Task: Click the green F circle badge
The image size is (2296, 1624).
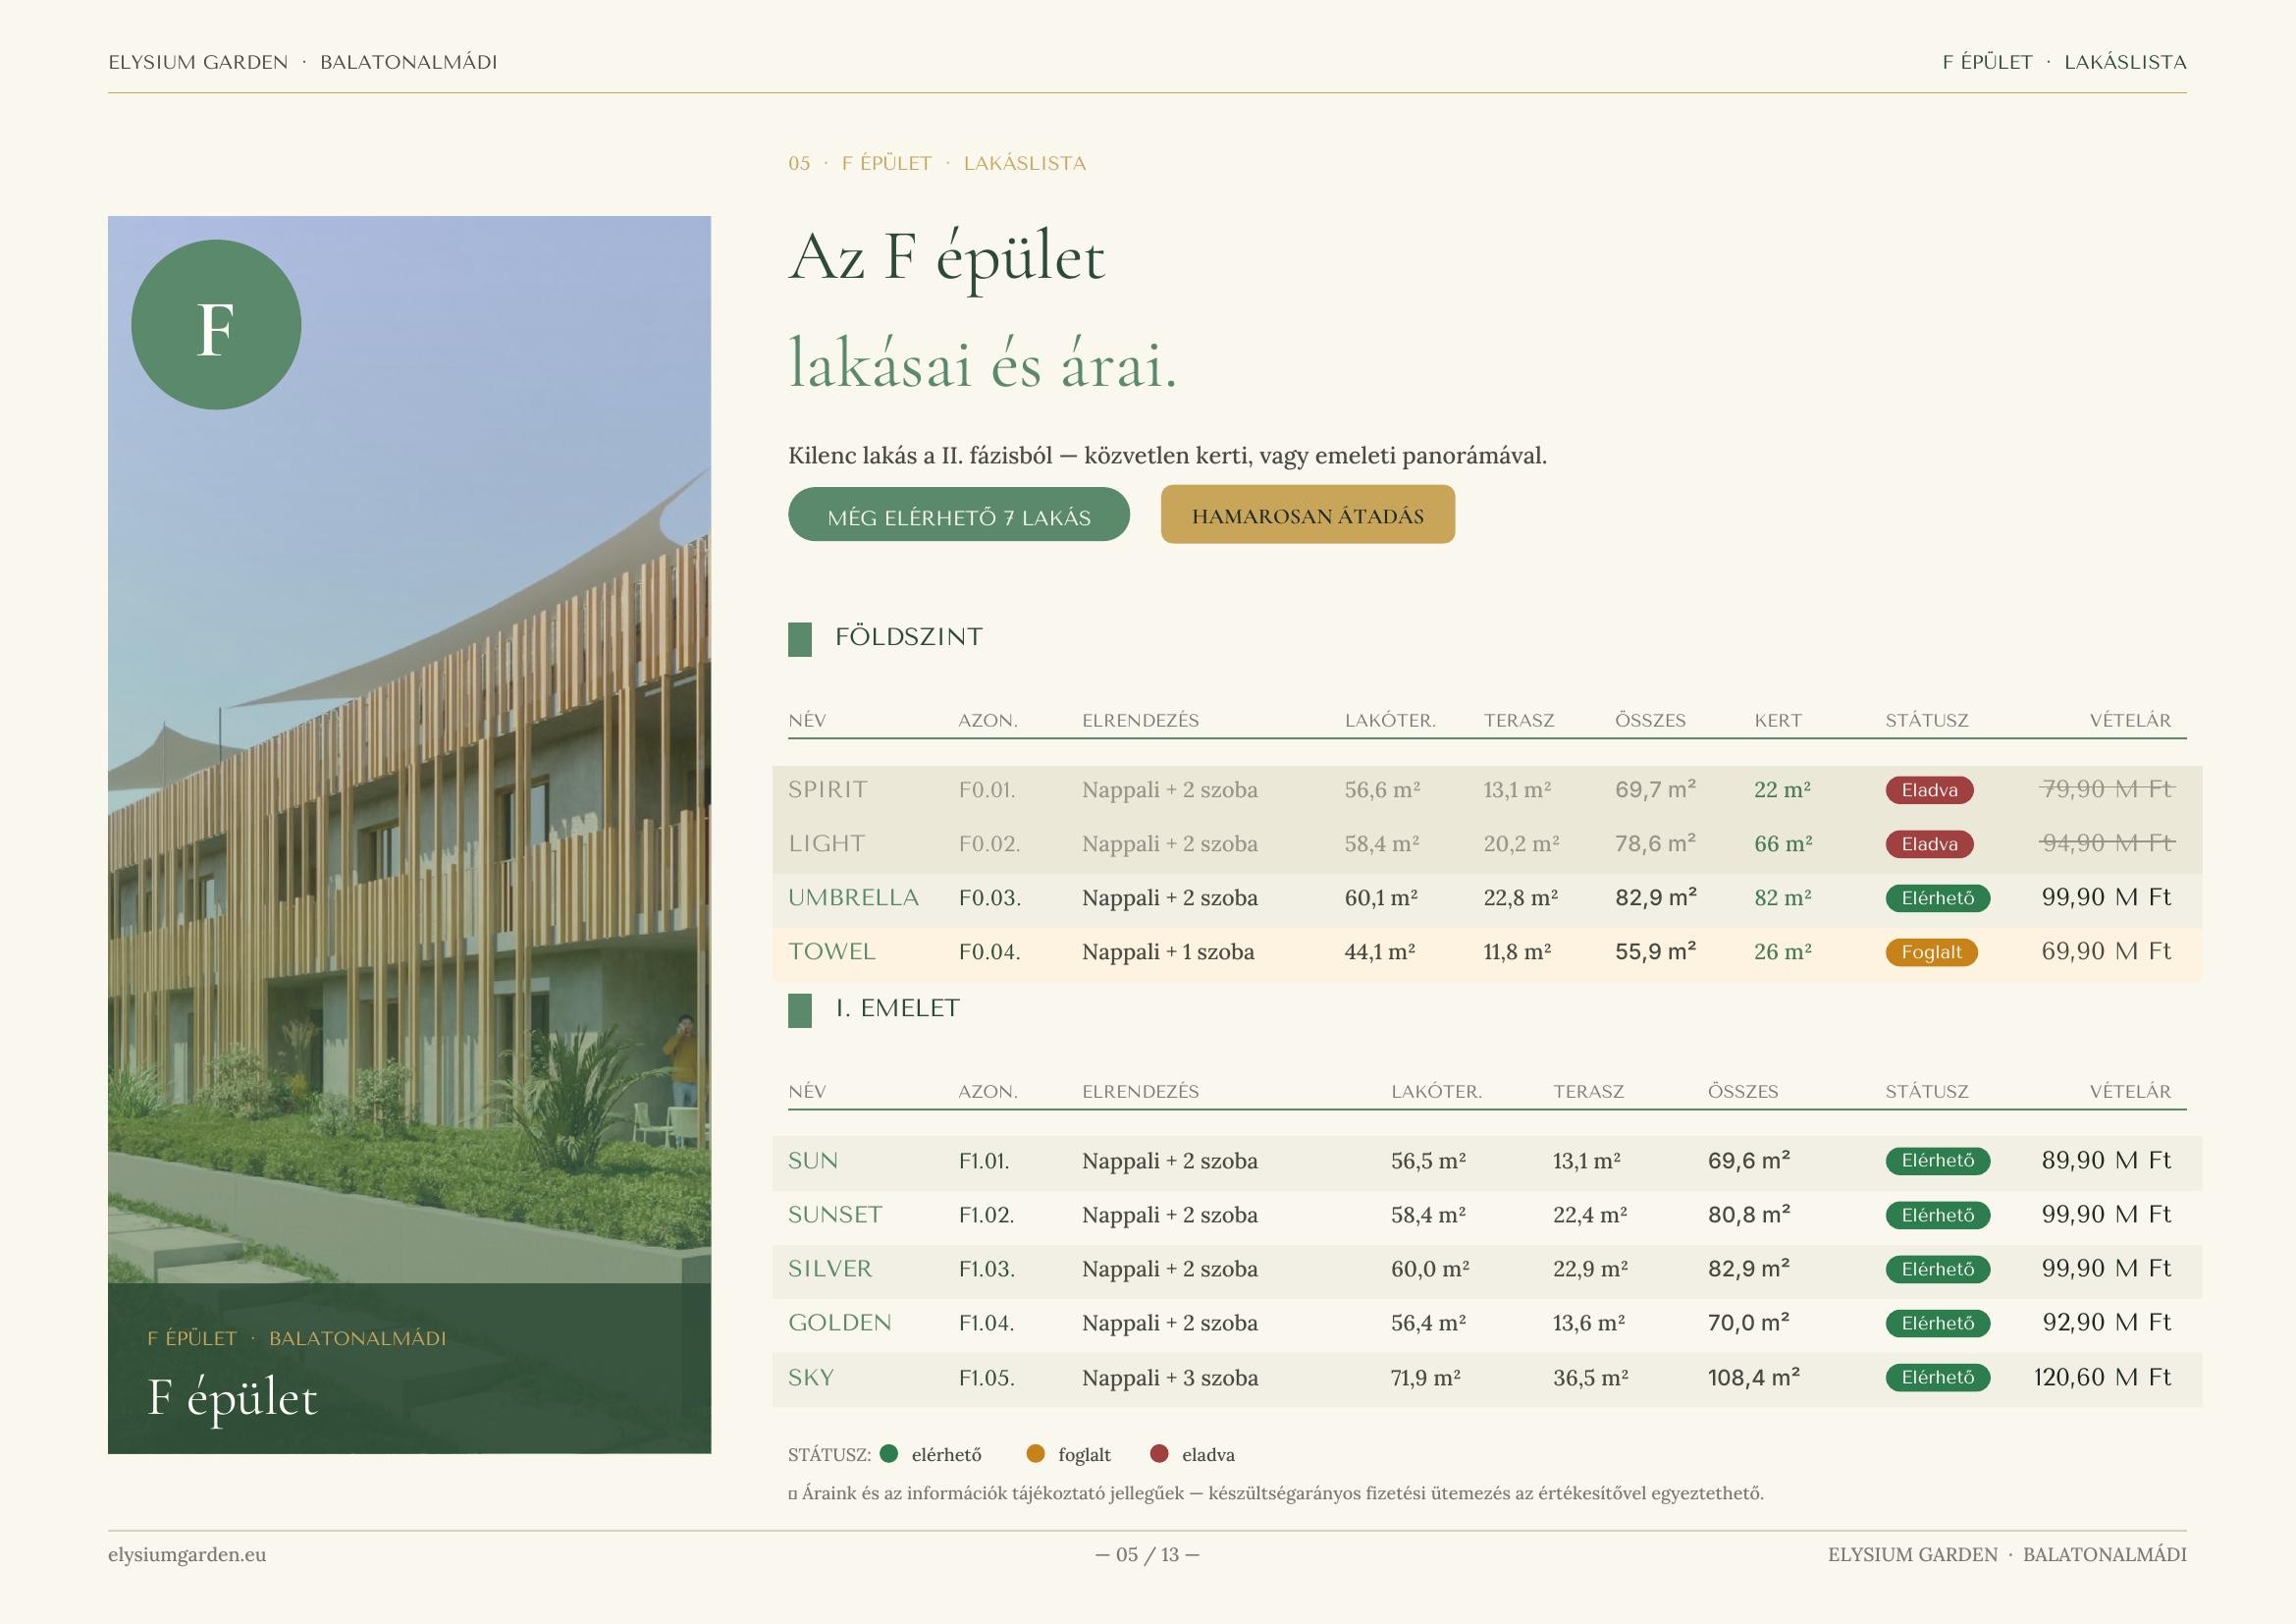Action: pos(216,324)
